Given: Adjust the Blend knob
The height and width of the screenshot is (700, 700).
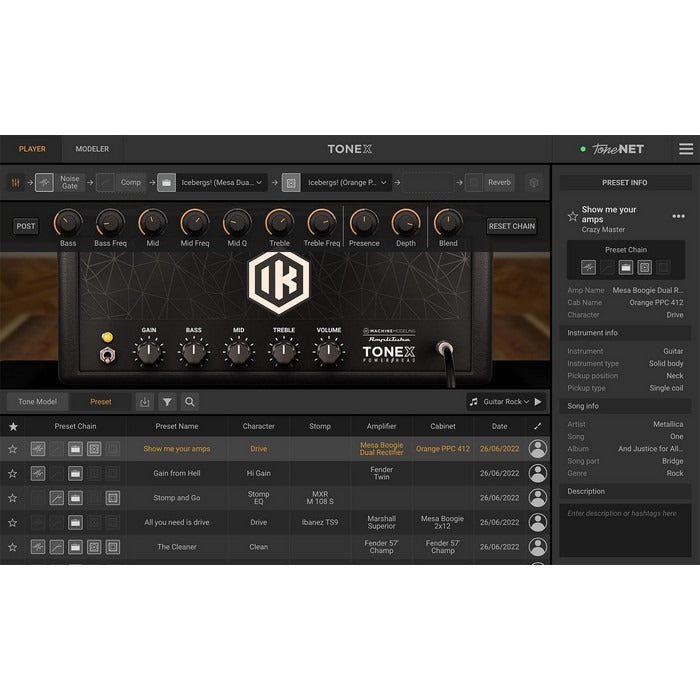Looking at the screenshot, I should (448, 223).
